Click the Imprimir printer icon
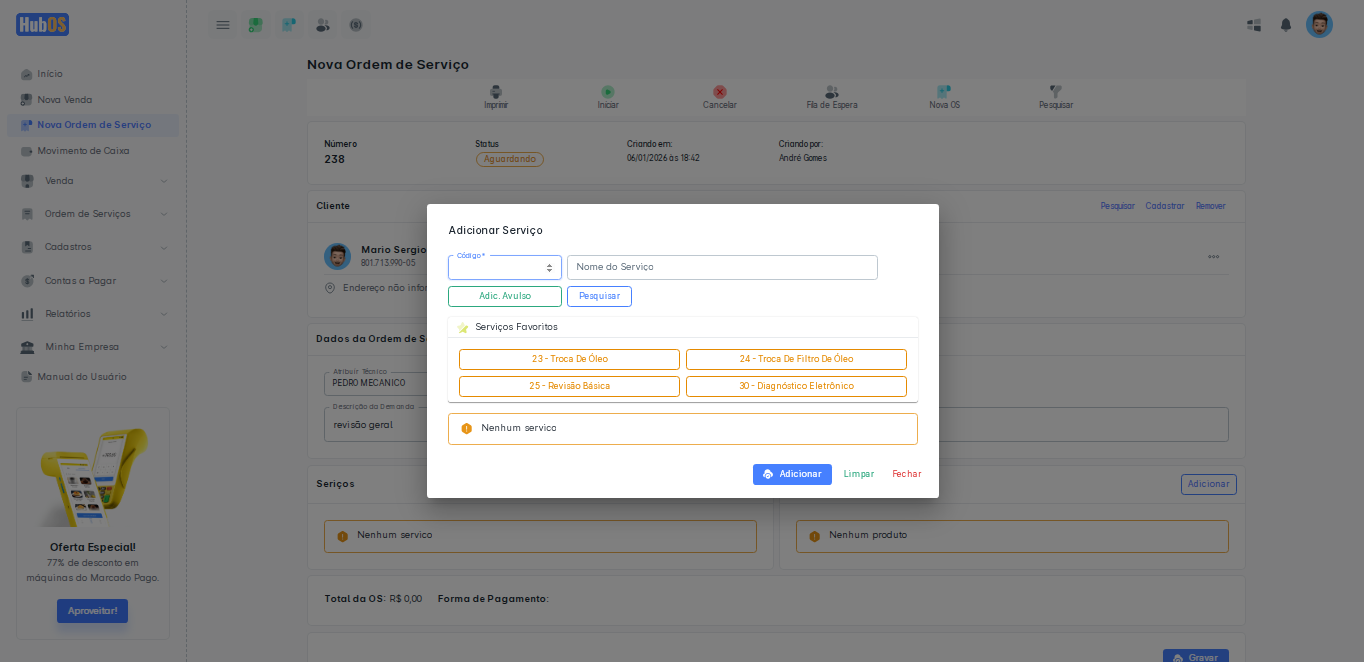This screenshot has width=1364, height=662. pos(496,92)
